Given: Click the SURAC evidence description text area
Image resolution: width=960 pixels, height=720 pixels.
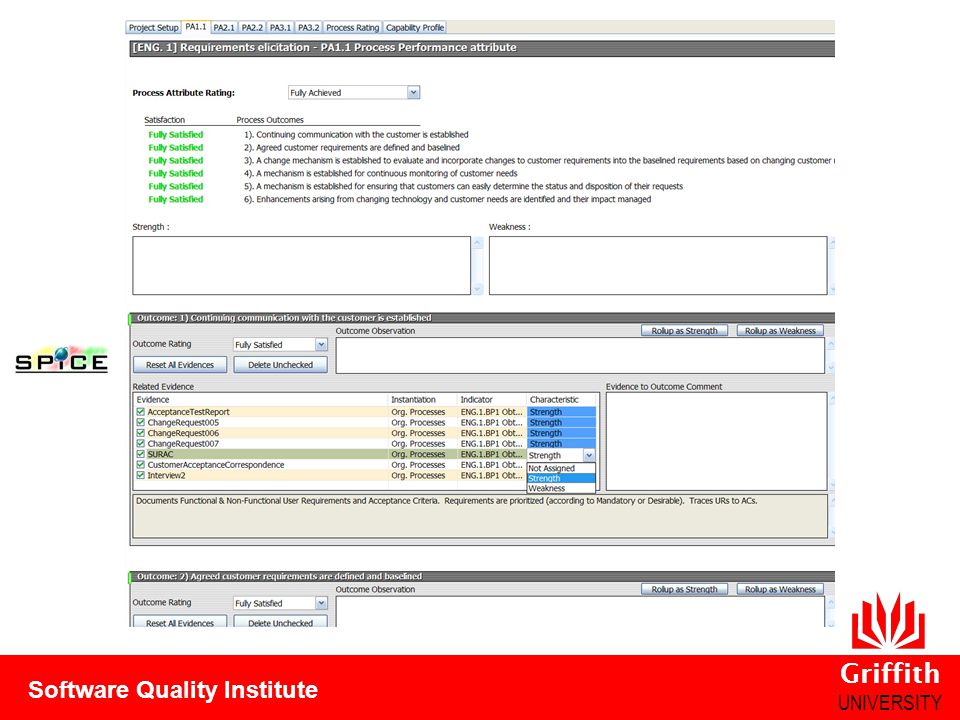Looking at the screenshot, I should point(480,517).
